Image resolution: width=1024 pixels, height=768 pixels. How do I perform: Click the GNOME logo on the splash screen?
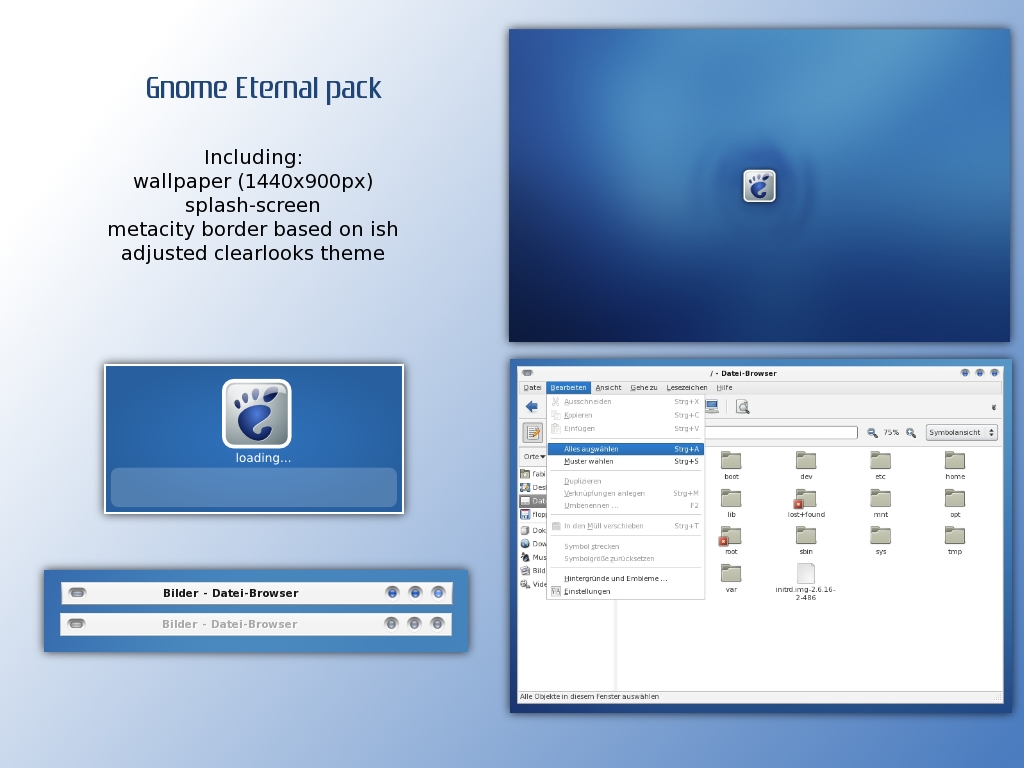(257, 414)
